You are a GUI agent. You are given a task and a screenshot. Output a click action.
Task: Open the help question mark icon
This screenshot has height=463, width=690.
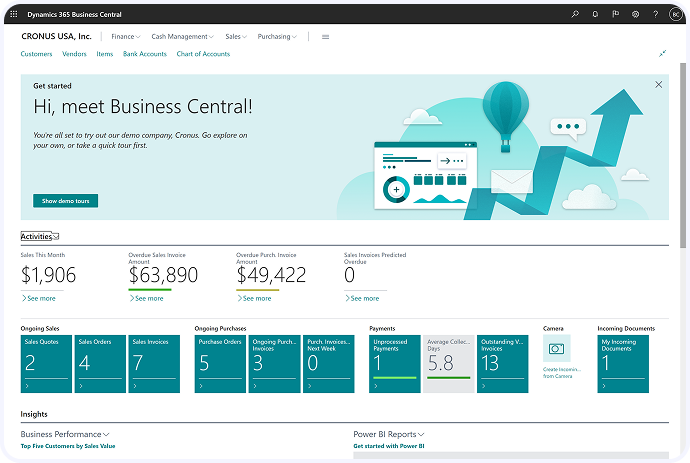[x=656, y=14]
